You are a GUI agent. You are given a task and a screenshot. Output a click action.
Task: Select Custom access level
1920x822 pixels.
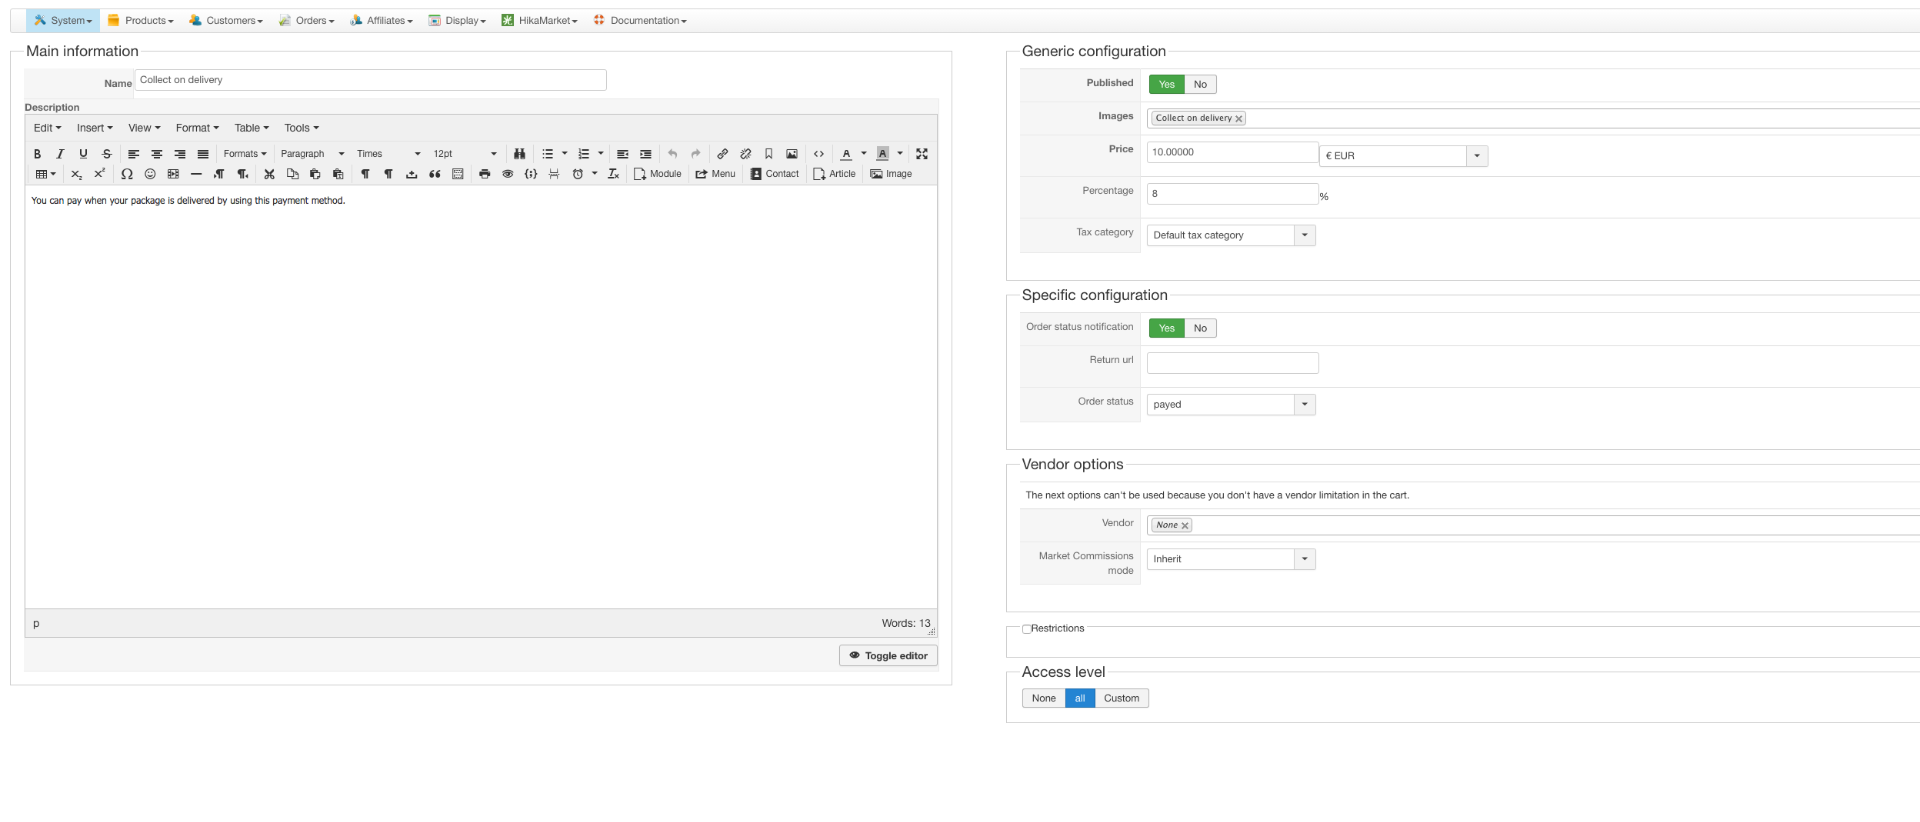(1121, 699)
